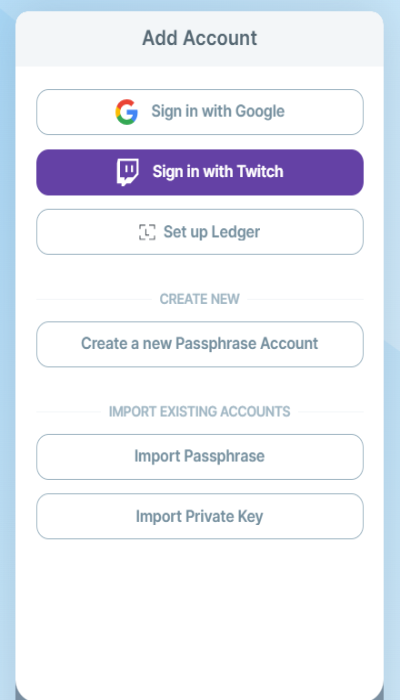Image resolution: width=400 pixels, height=700 pixels.
Task: Click the Ledger bracket icon
Action: (147, 233)
